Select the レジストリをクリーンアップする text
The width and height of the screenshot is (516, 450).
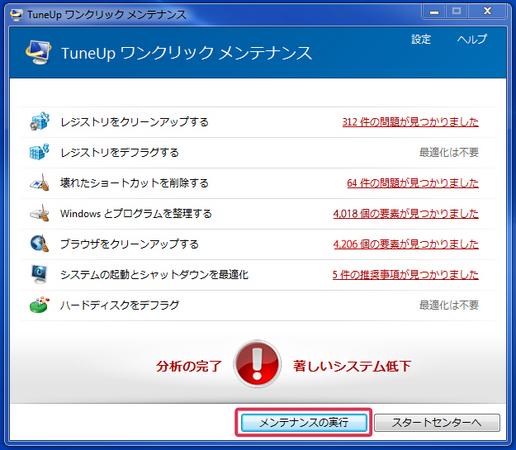click(134, 122)
